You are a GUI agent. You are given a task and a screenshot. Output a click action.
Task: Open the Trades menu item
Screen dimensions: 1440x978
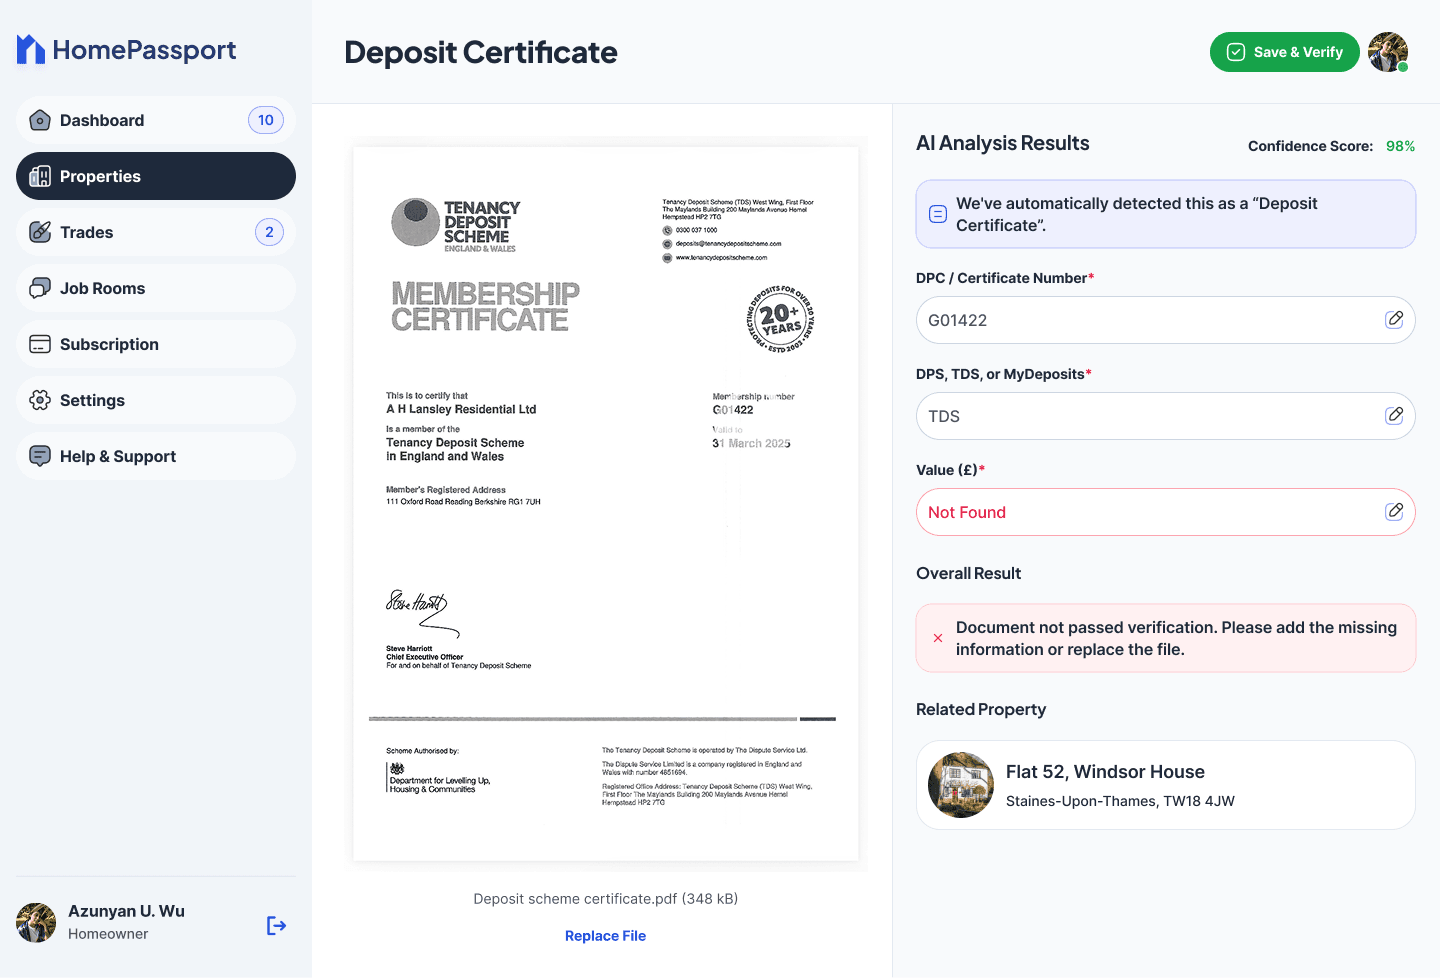(x=156, y=232)
